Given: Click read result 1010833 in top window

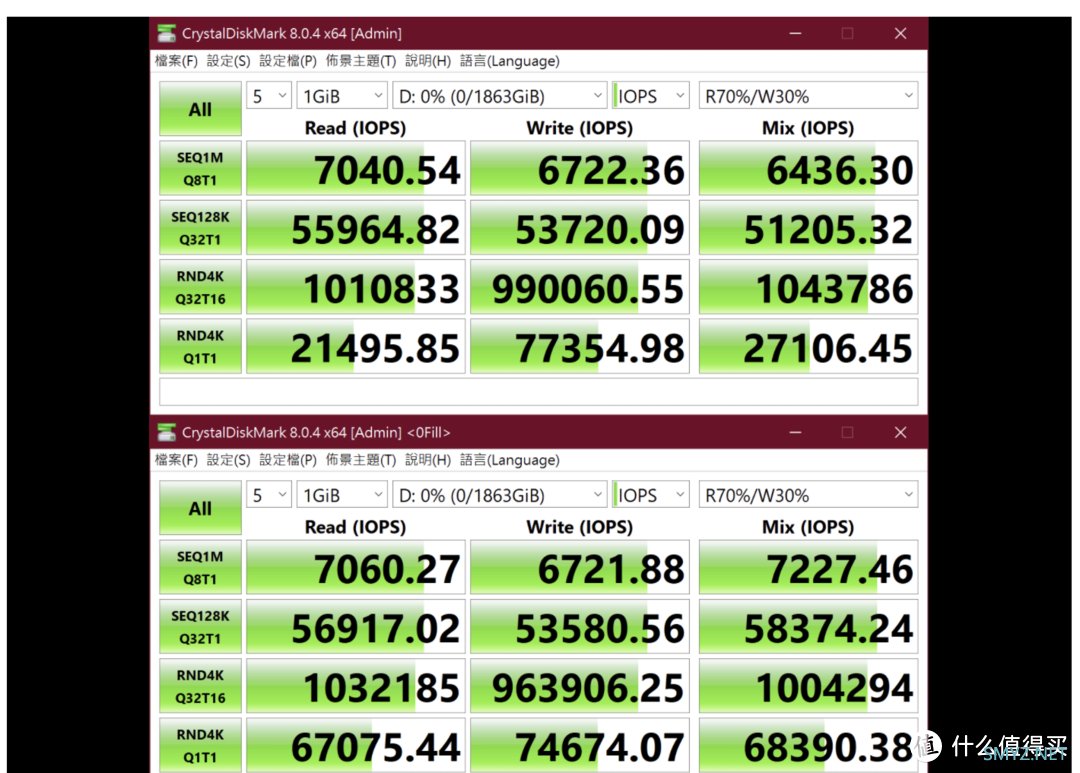Looking at the screenshot, I should 356,287.
